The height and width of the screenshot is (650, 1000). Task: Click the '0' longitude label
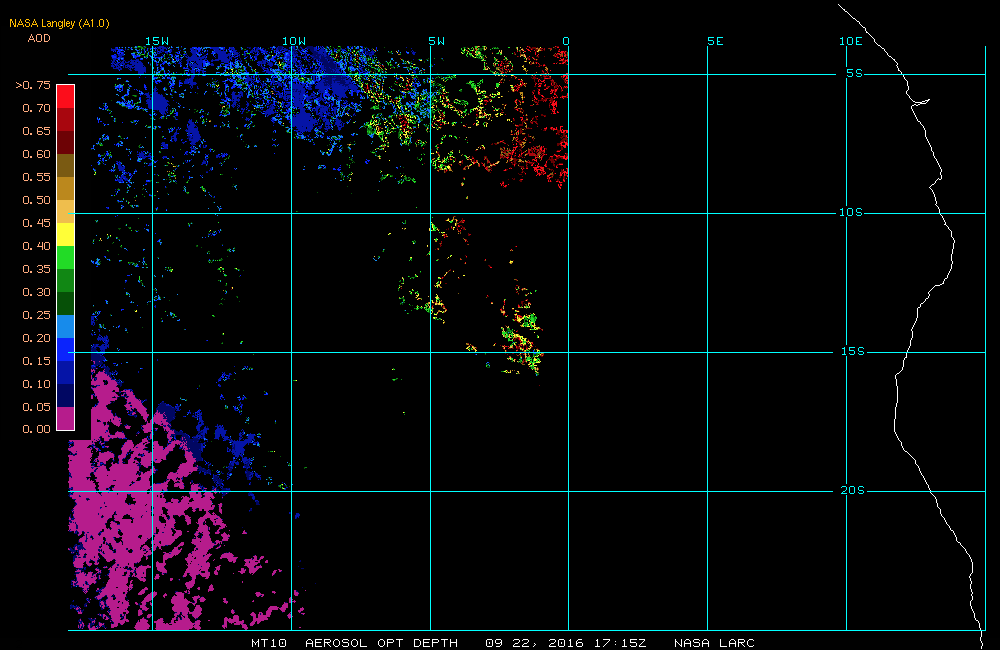tap(566, 41)
